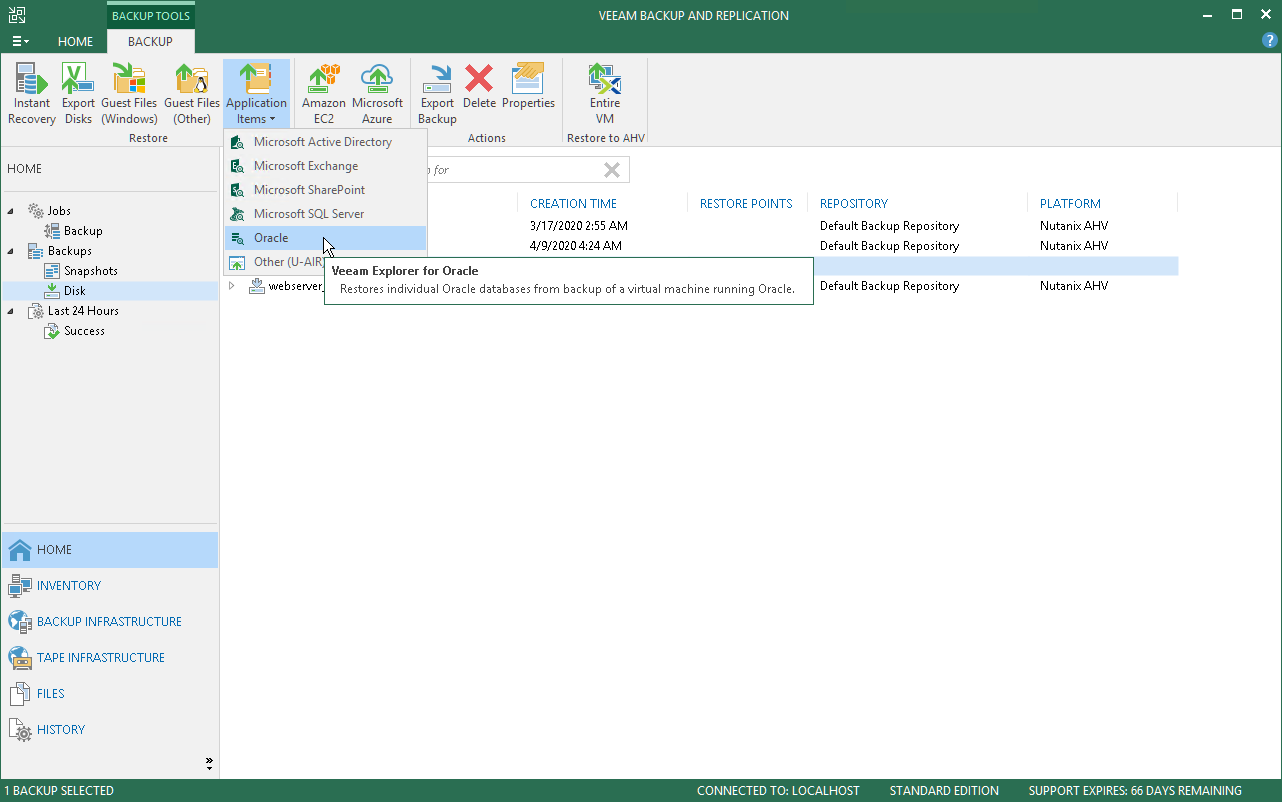
Task: Select Microsoft Exchange from the menu
Action: pyautogui.click(x=326, y=166)
